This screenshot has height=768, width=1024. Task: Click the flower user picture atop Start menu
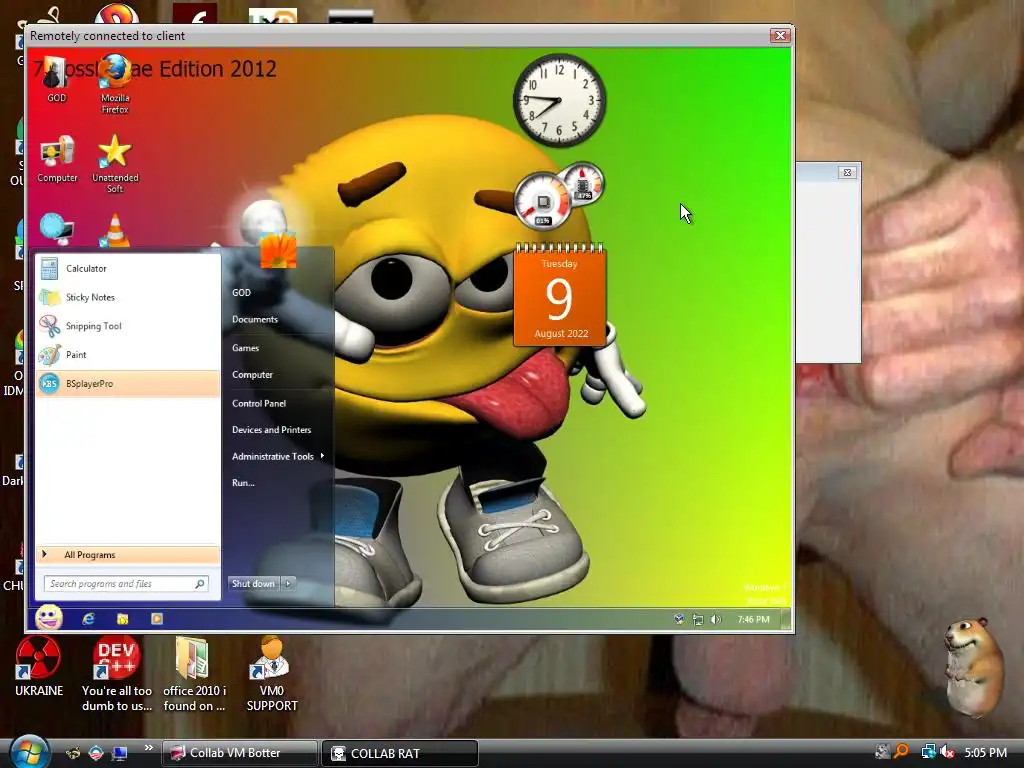[279, 250]
